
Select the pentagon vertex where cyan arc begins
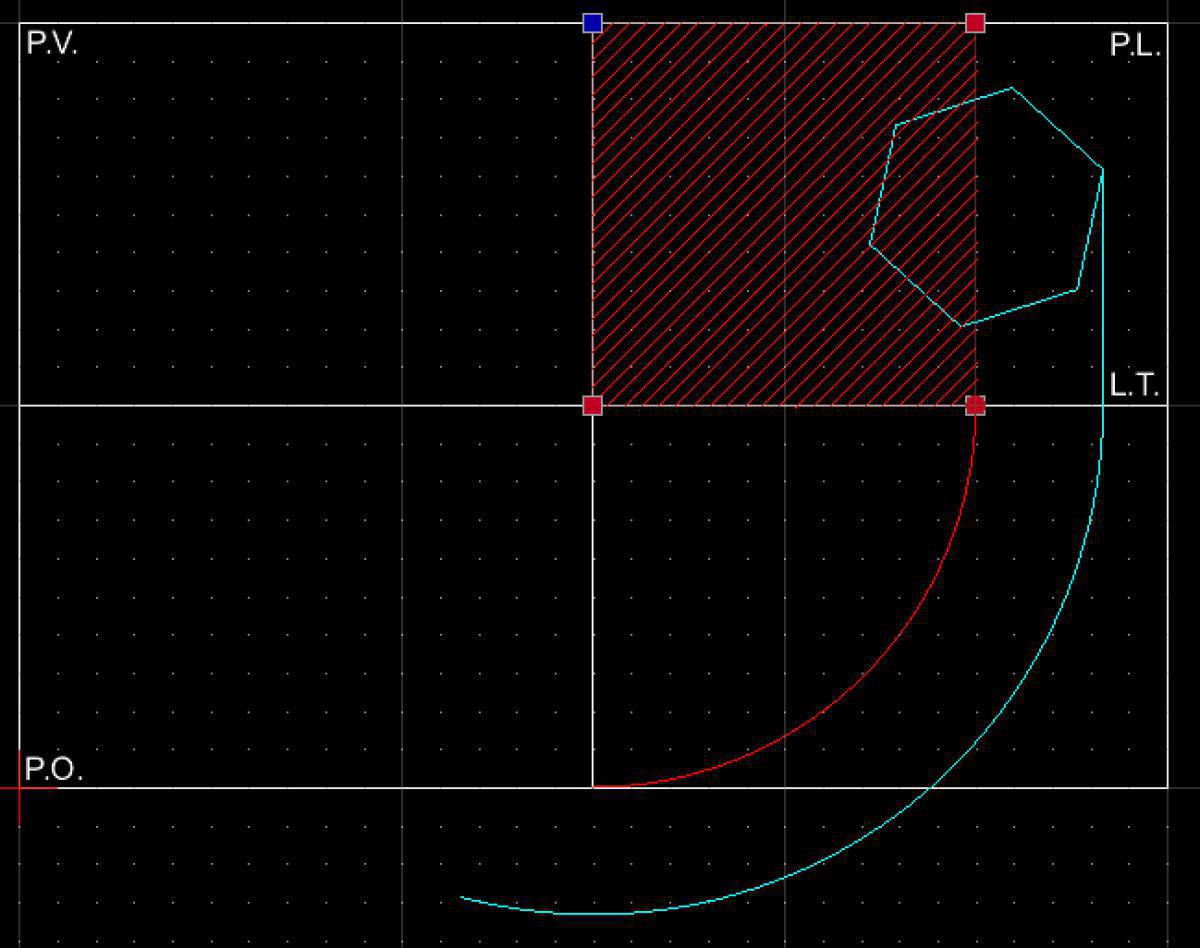click(x=1102, y=170)
